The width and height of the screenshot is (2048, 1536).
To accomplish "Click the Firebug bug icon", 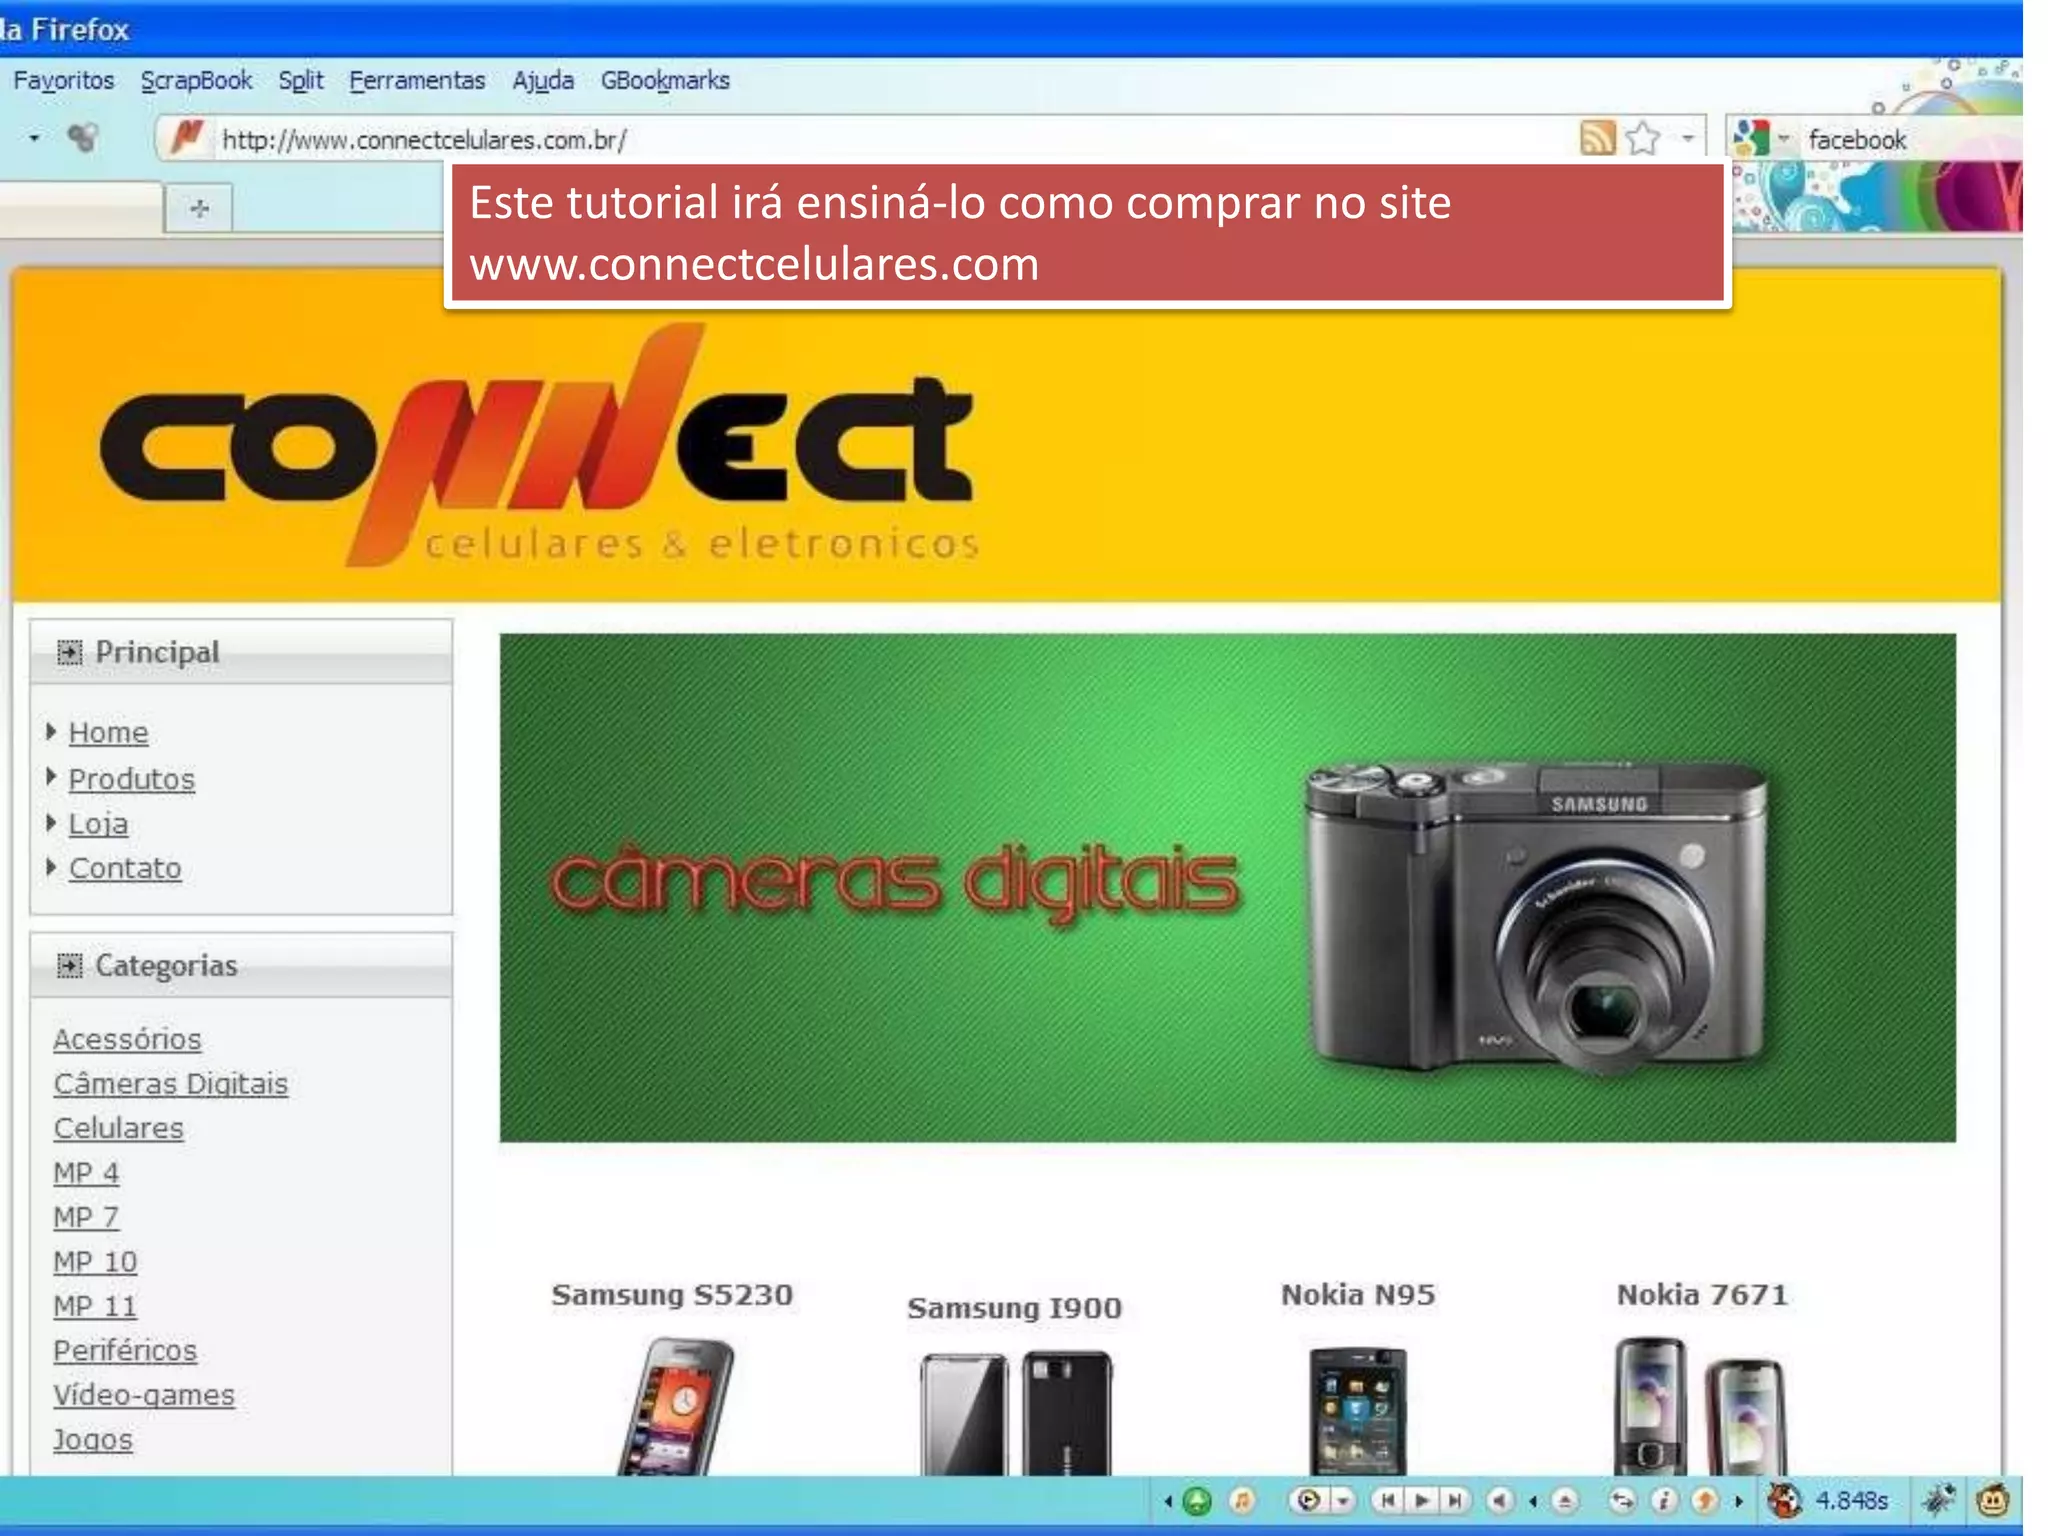I will 1939,1500.
